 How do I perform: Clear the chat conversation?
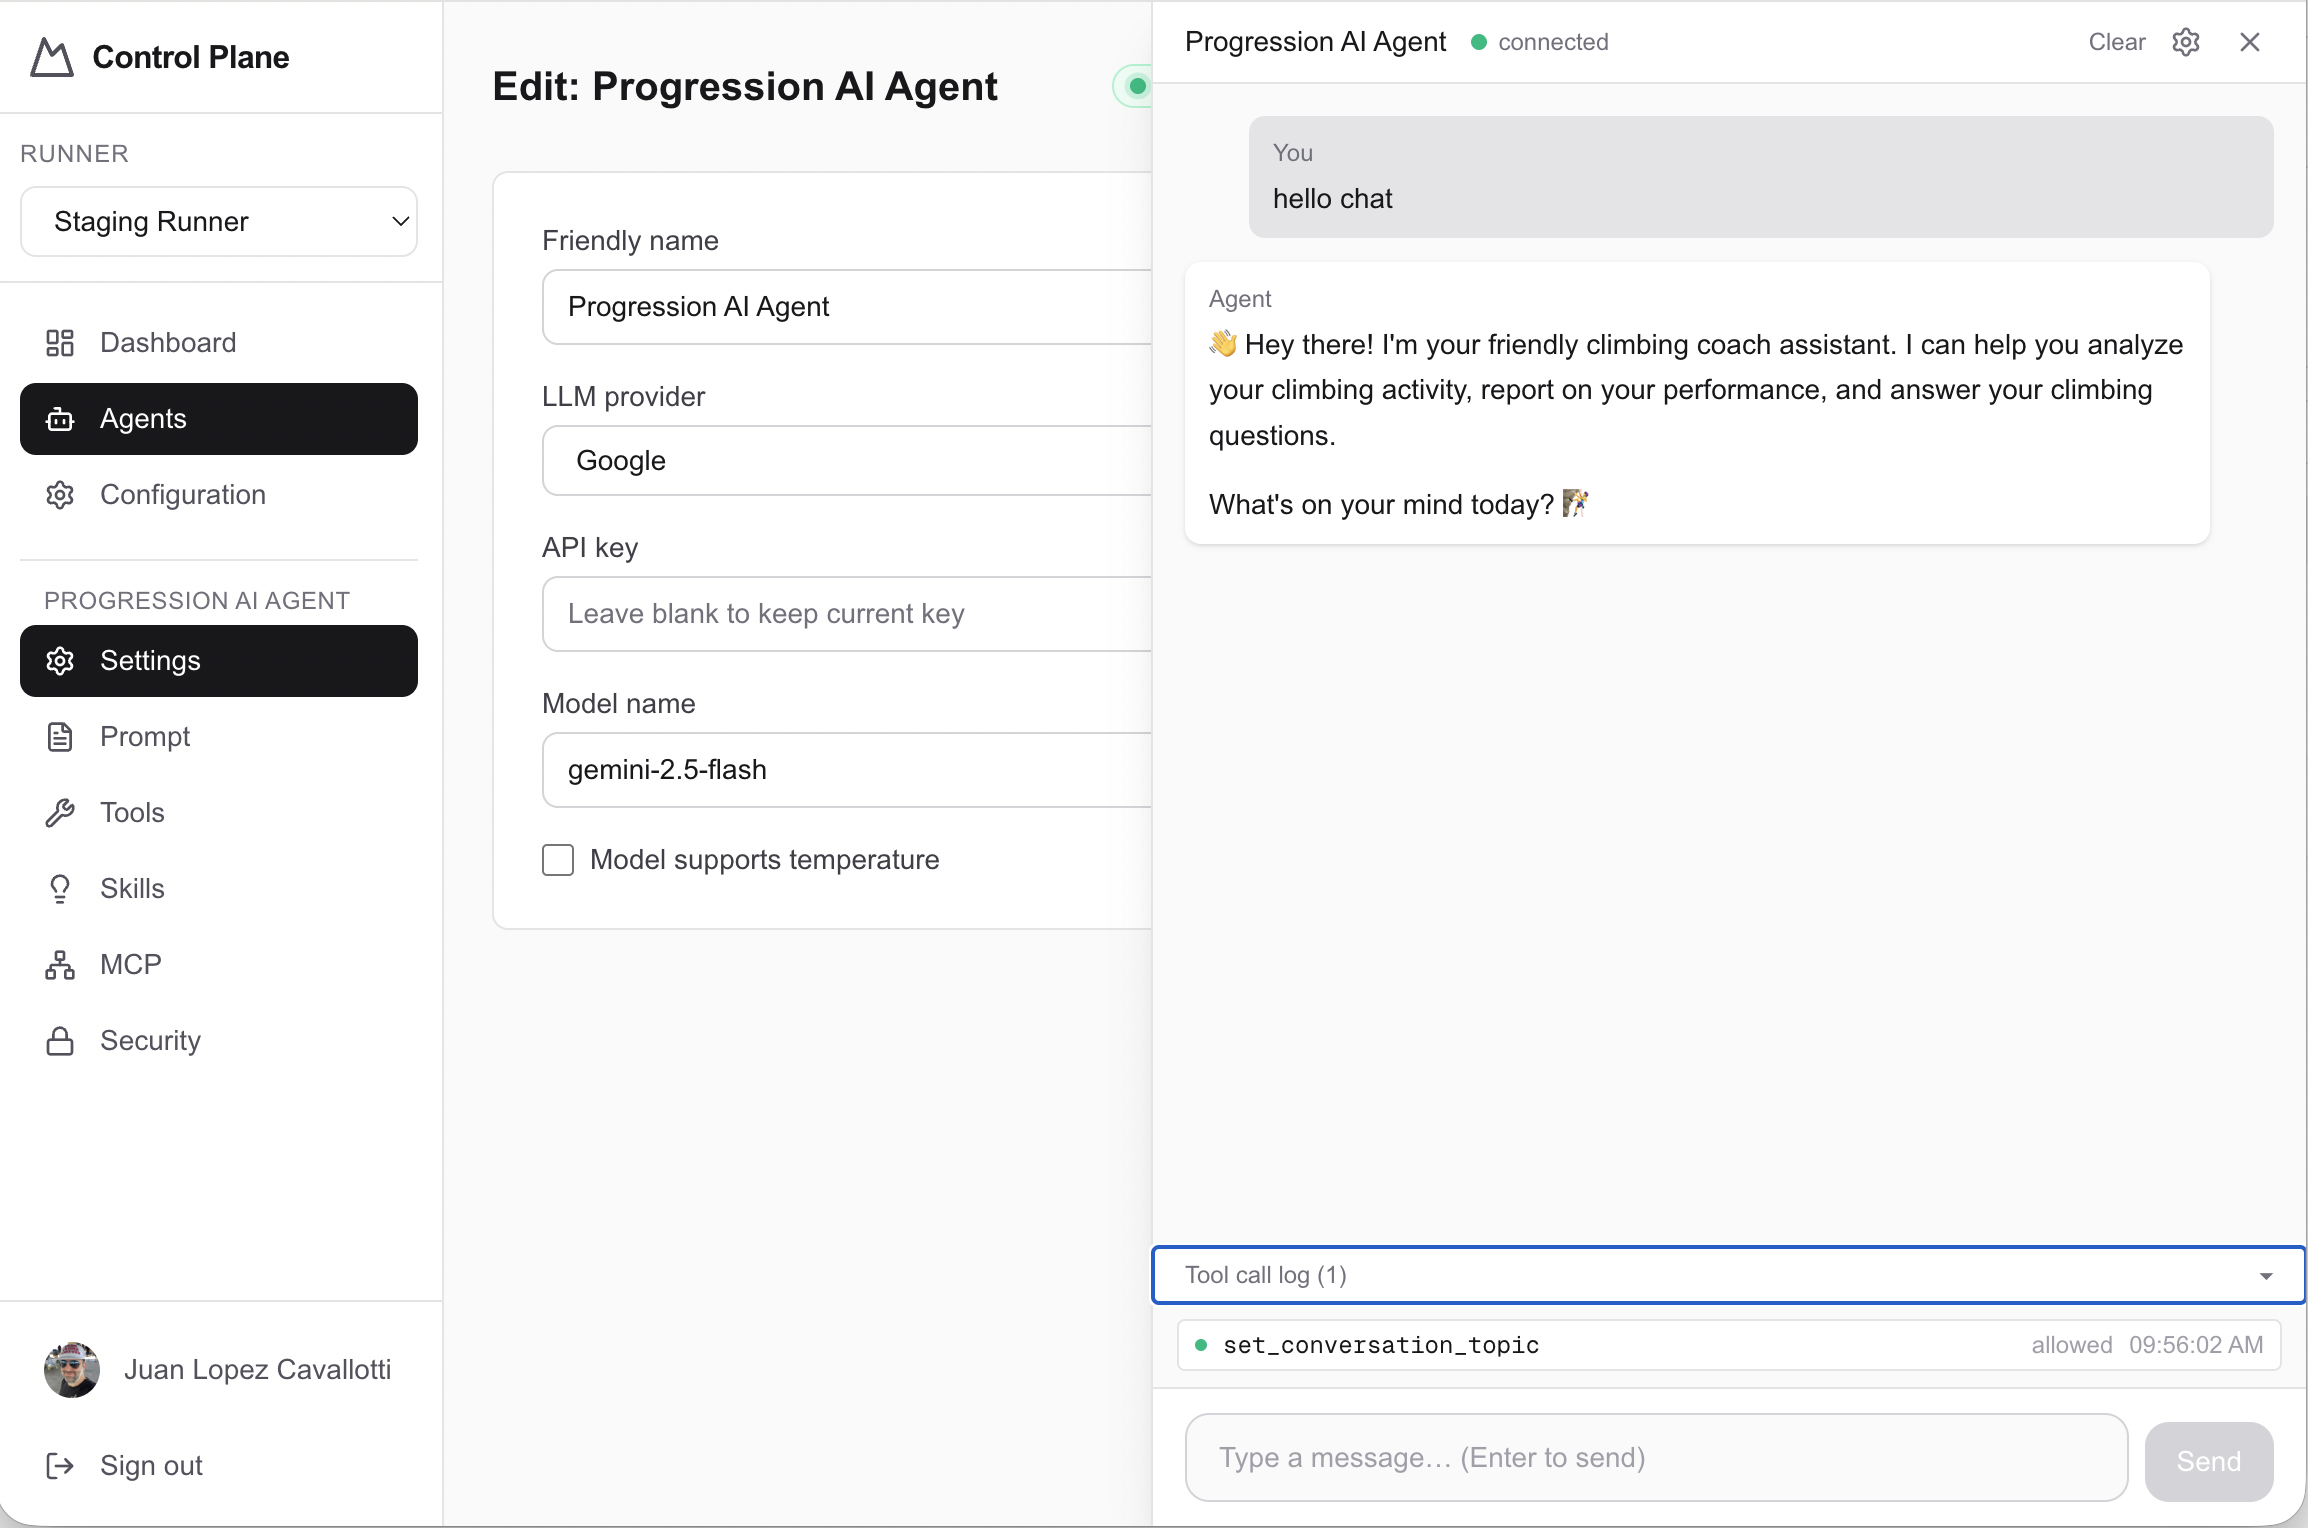click(x=2116, y=42)
